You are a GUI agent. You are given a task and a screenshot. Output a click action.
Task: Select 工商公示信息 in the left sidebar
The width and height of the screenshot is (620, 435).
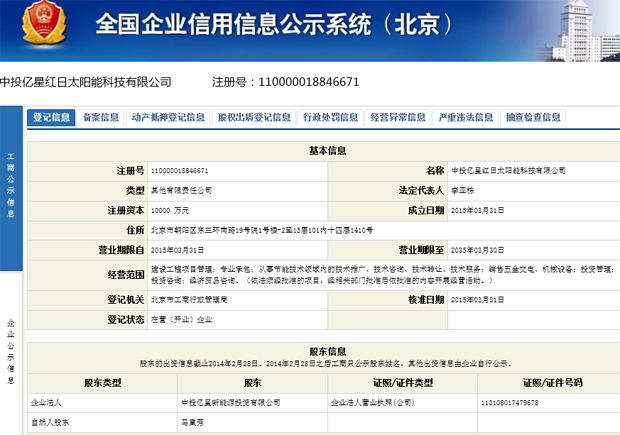[11, 185]
